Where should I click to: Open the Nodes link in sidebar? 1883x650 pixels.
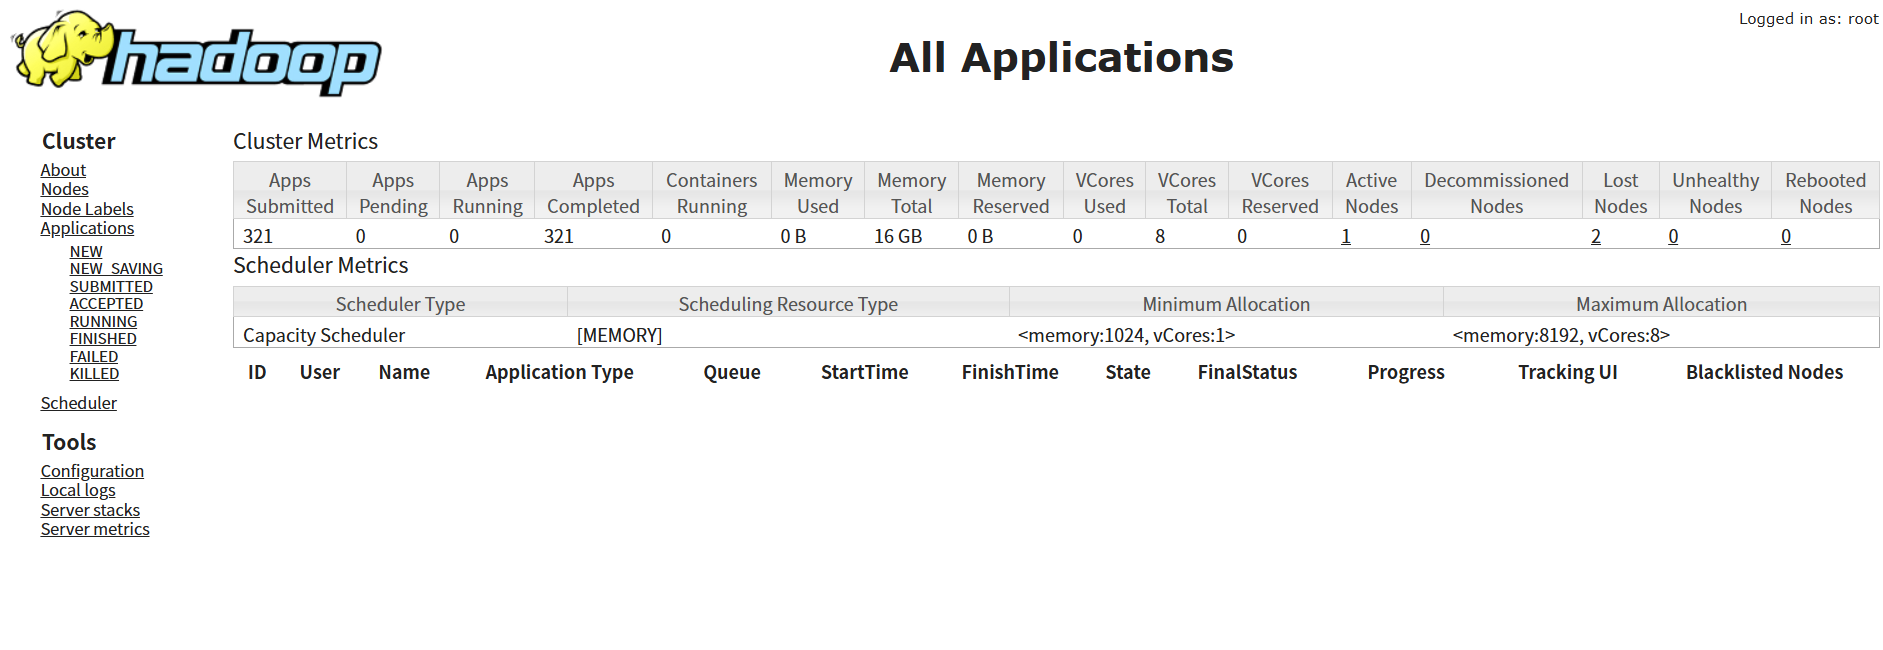tap(65, 189)
